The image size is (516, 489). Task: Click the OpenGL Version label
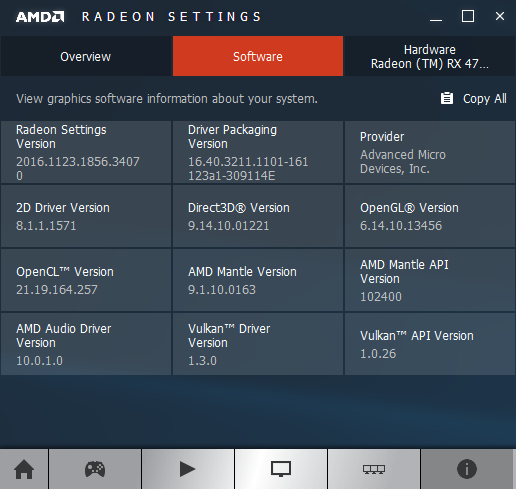tap(409, 208)
